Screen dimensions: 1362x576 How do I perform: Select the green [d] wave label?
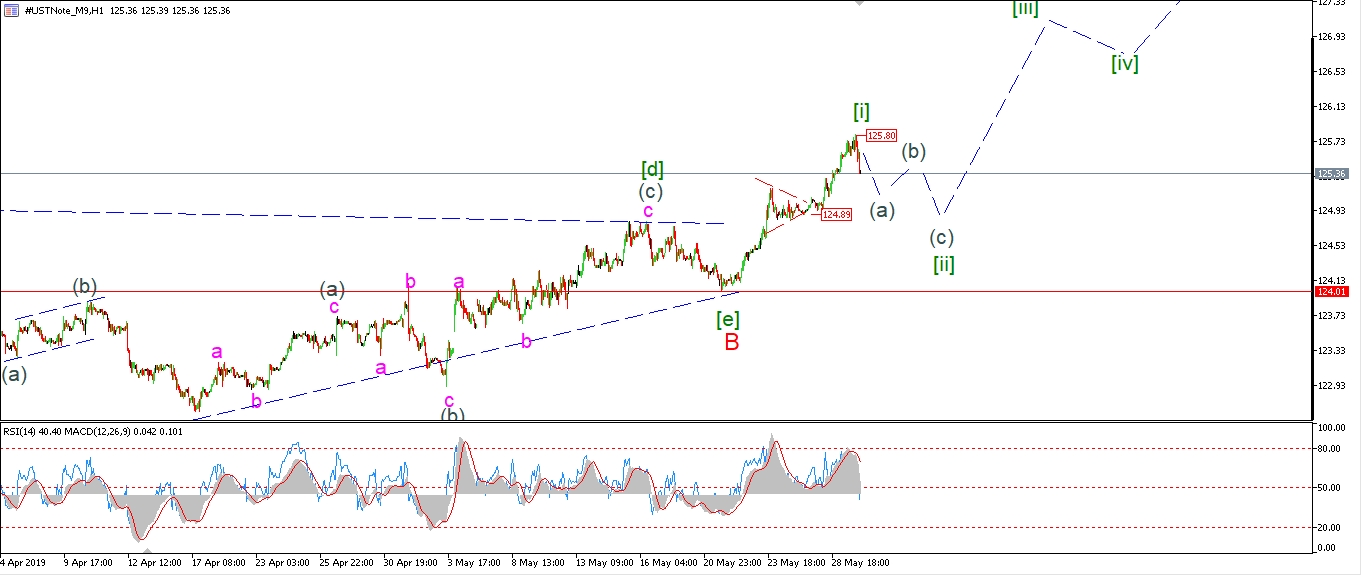point(652,169)
